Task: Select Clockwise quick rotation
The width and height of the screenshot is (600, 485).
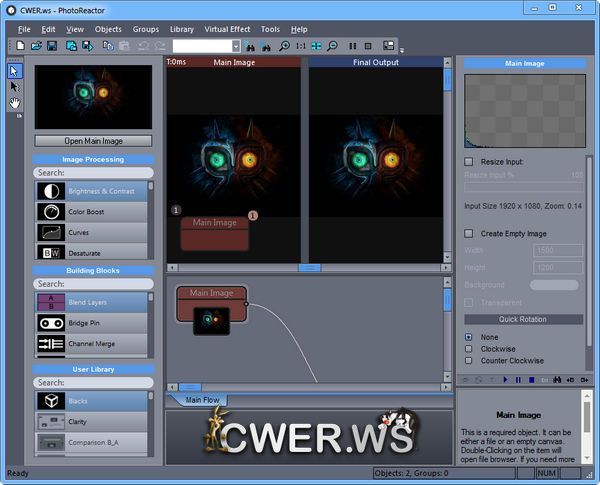Action: pos(469,349)
